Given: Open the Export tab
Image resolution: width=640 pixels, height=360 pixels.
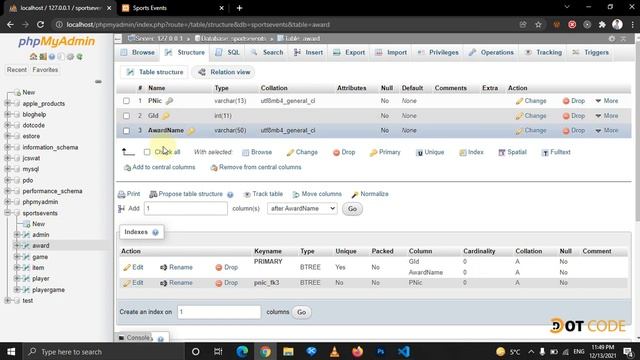Looking at the screenshot, I should [x=349, y=53].
